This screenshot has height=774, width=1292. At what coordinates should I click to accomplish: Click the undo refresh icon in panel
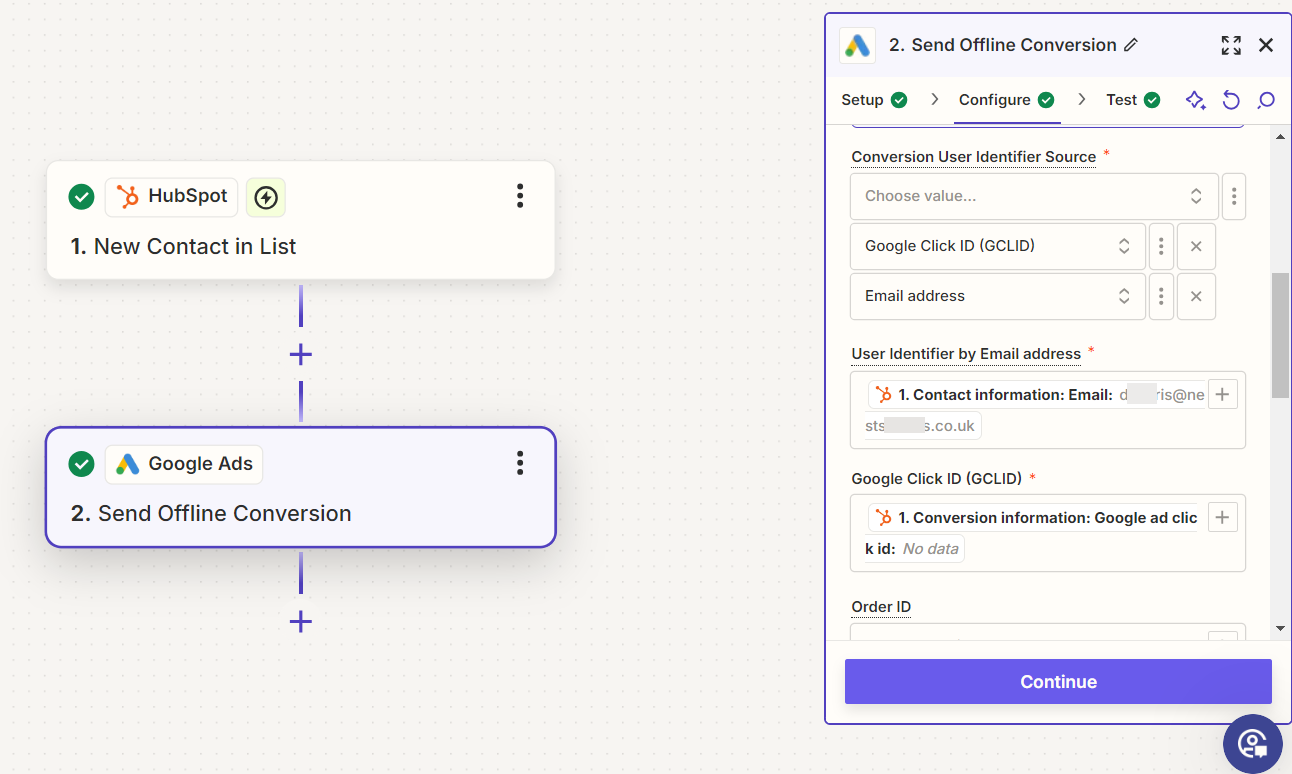click(1231, 100)
